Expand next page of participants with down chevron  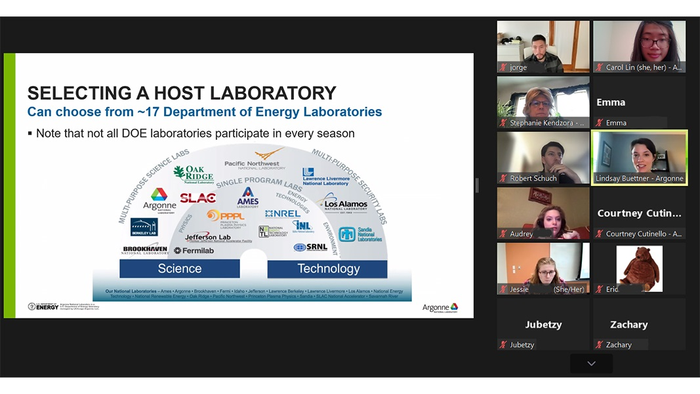click(591, 364)
